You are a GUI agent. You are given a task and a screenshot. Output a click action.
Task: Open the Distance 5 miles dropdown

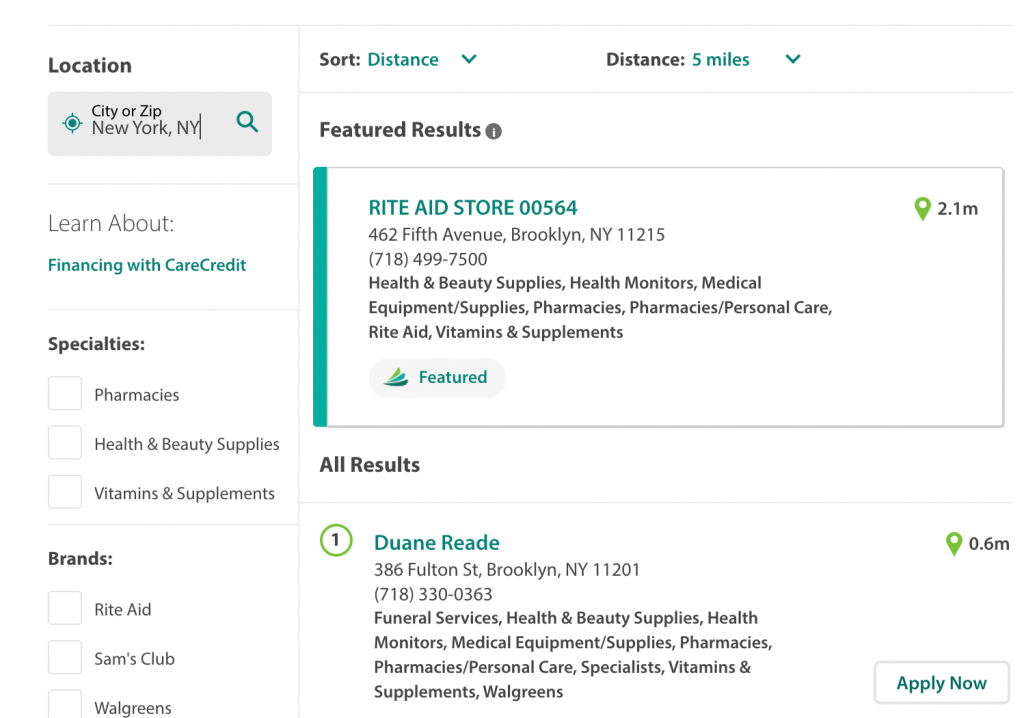(x=746, y=59)
